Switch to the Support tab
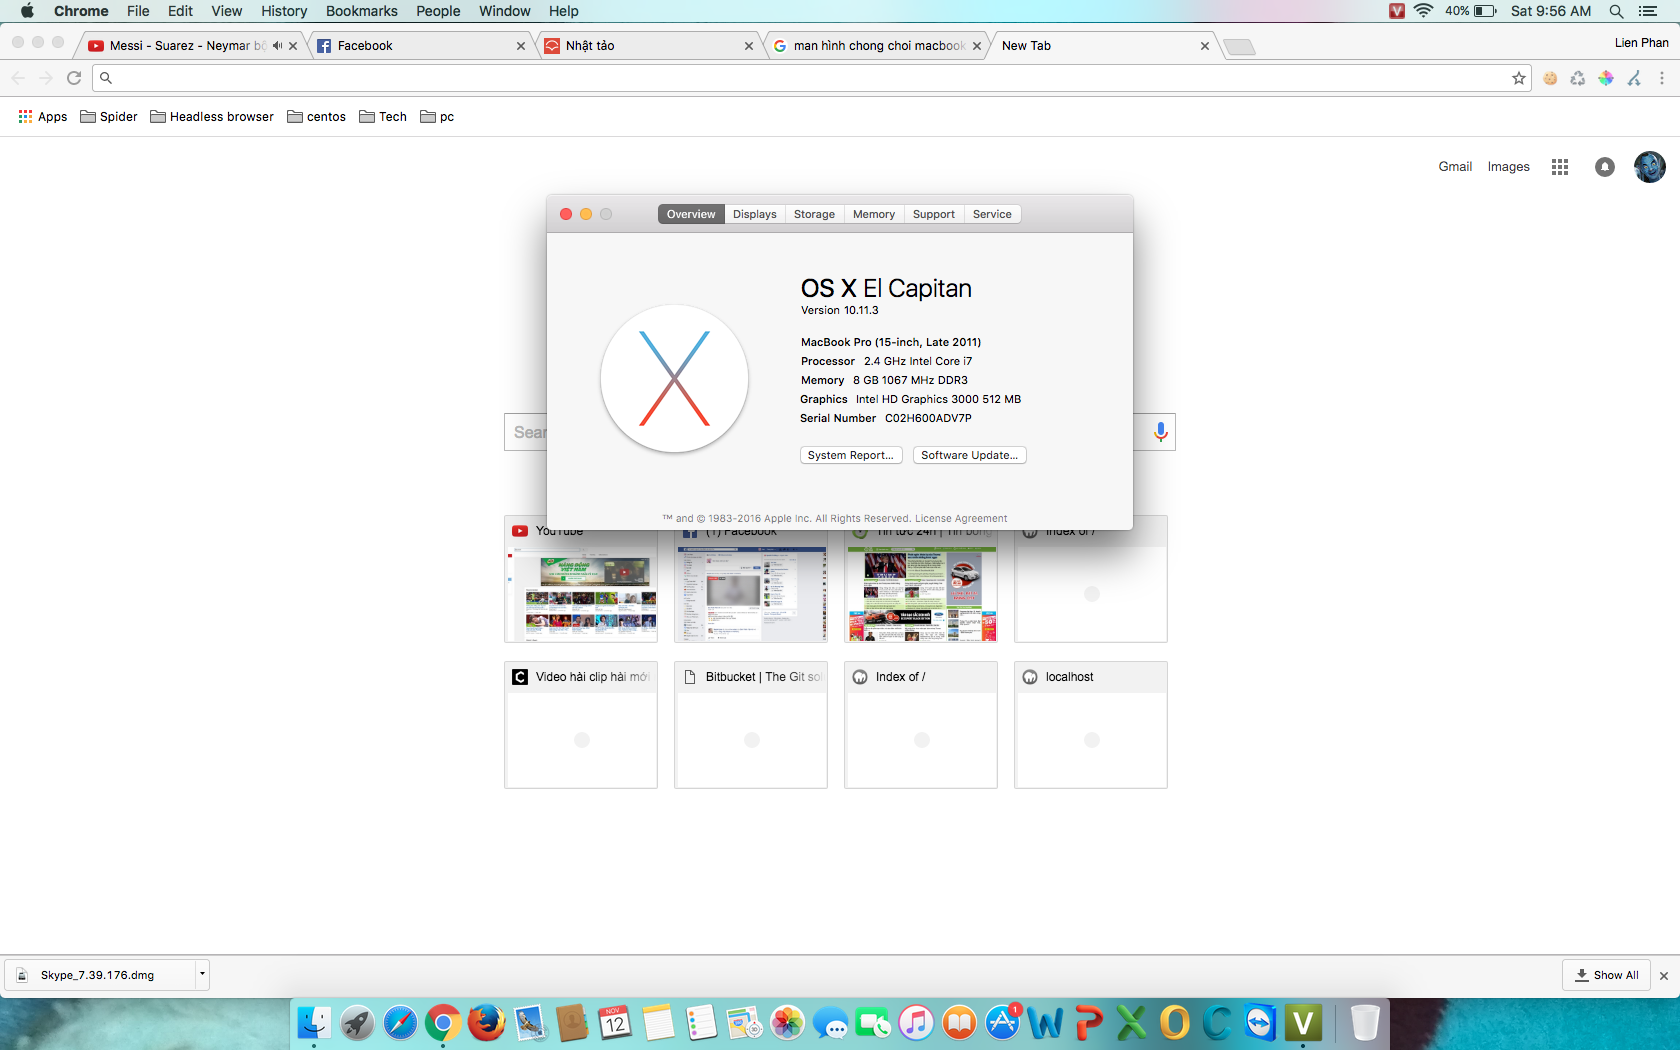The height and width of the screenshot is (1050, 1680). click(x=934, y=214)
